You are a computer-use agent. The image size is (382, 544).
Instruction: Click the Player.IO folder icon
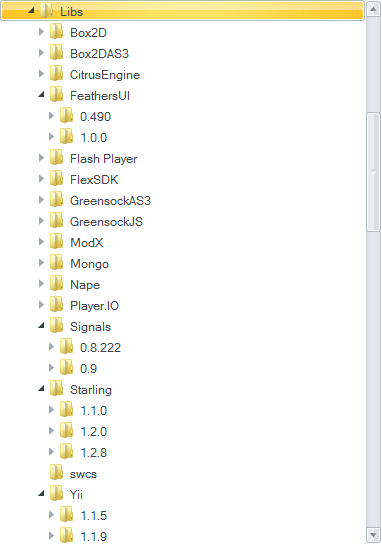[57, 305]
